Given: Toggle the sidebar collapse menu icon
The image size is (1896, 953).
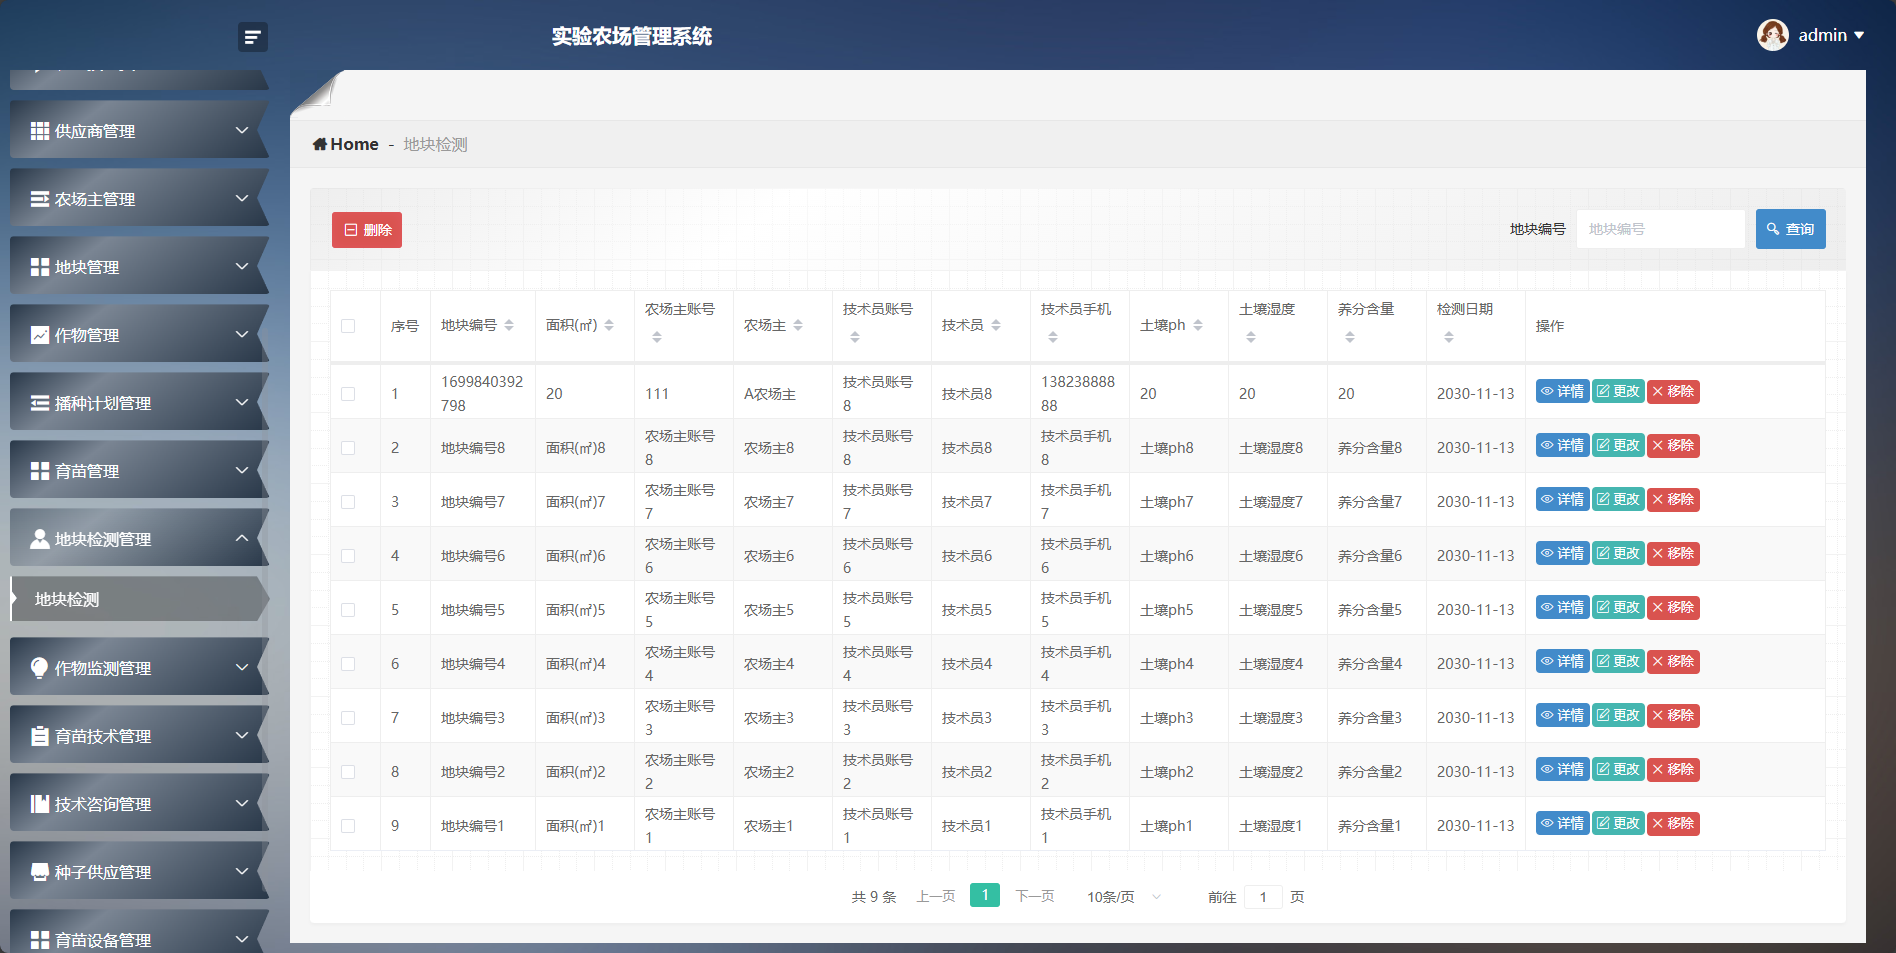Looking at the screenshot, I should pyautogui.click(x=253, y=37).
